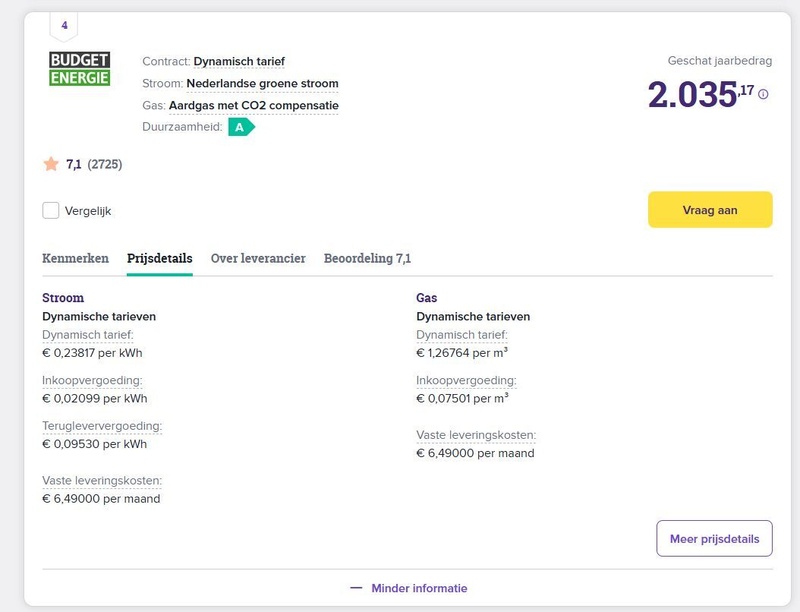Click Gas Vaste leveringskosten label
This screenshot has width=800, height=612.
[x=476, y=435]
